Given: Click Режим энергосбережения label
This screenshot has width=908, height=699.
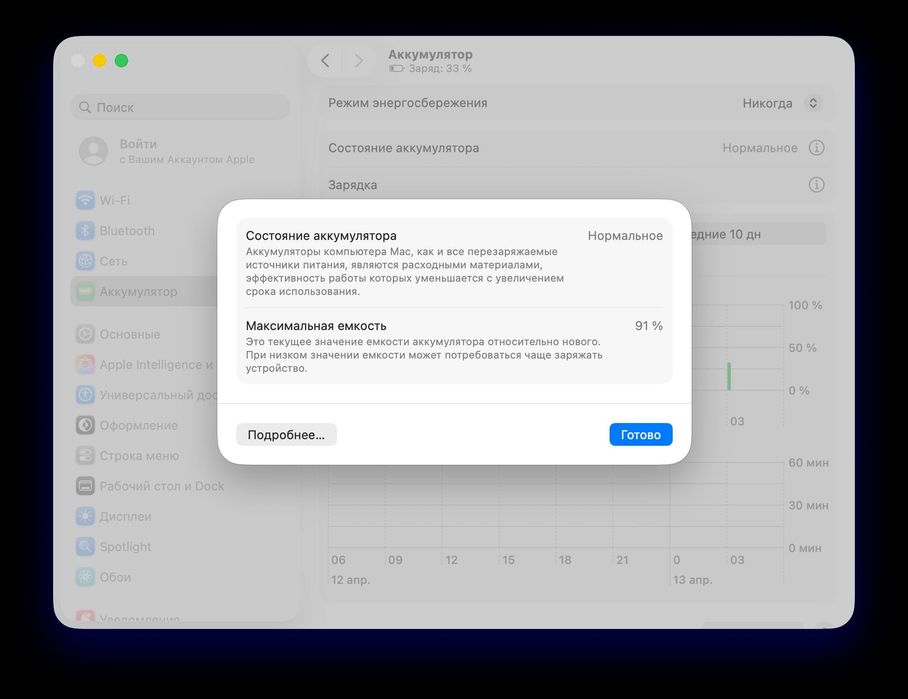Looking at the screenshot, I should coord(408,103).
